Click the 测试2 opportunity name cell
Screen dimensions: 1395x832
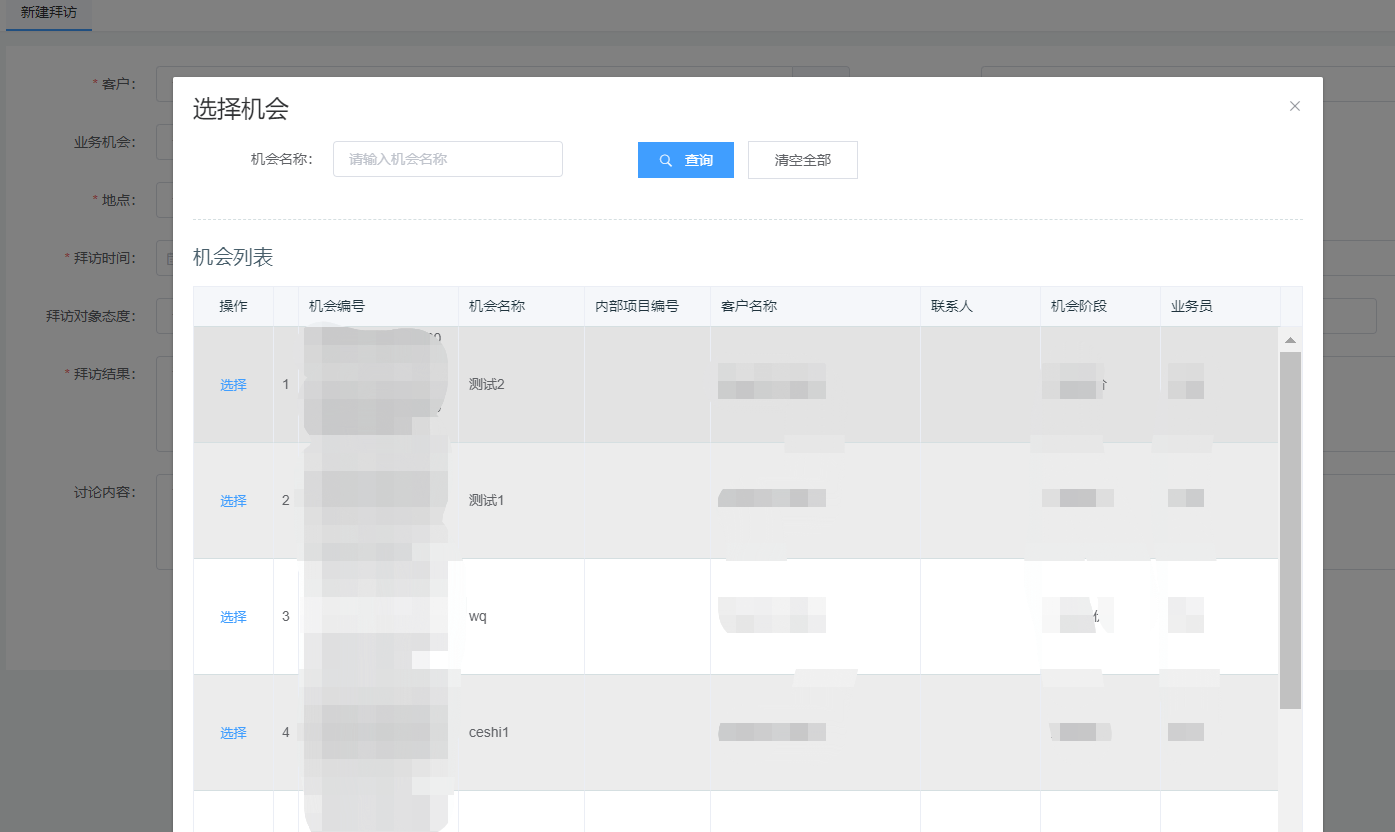tap(487, 385)
